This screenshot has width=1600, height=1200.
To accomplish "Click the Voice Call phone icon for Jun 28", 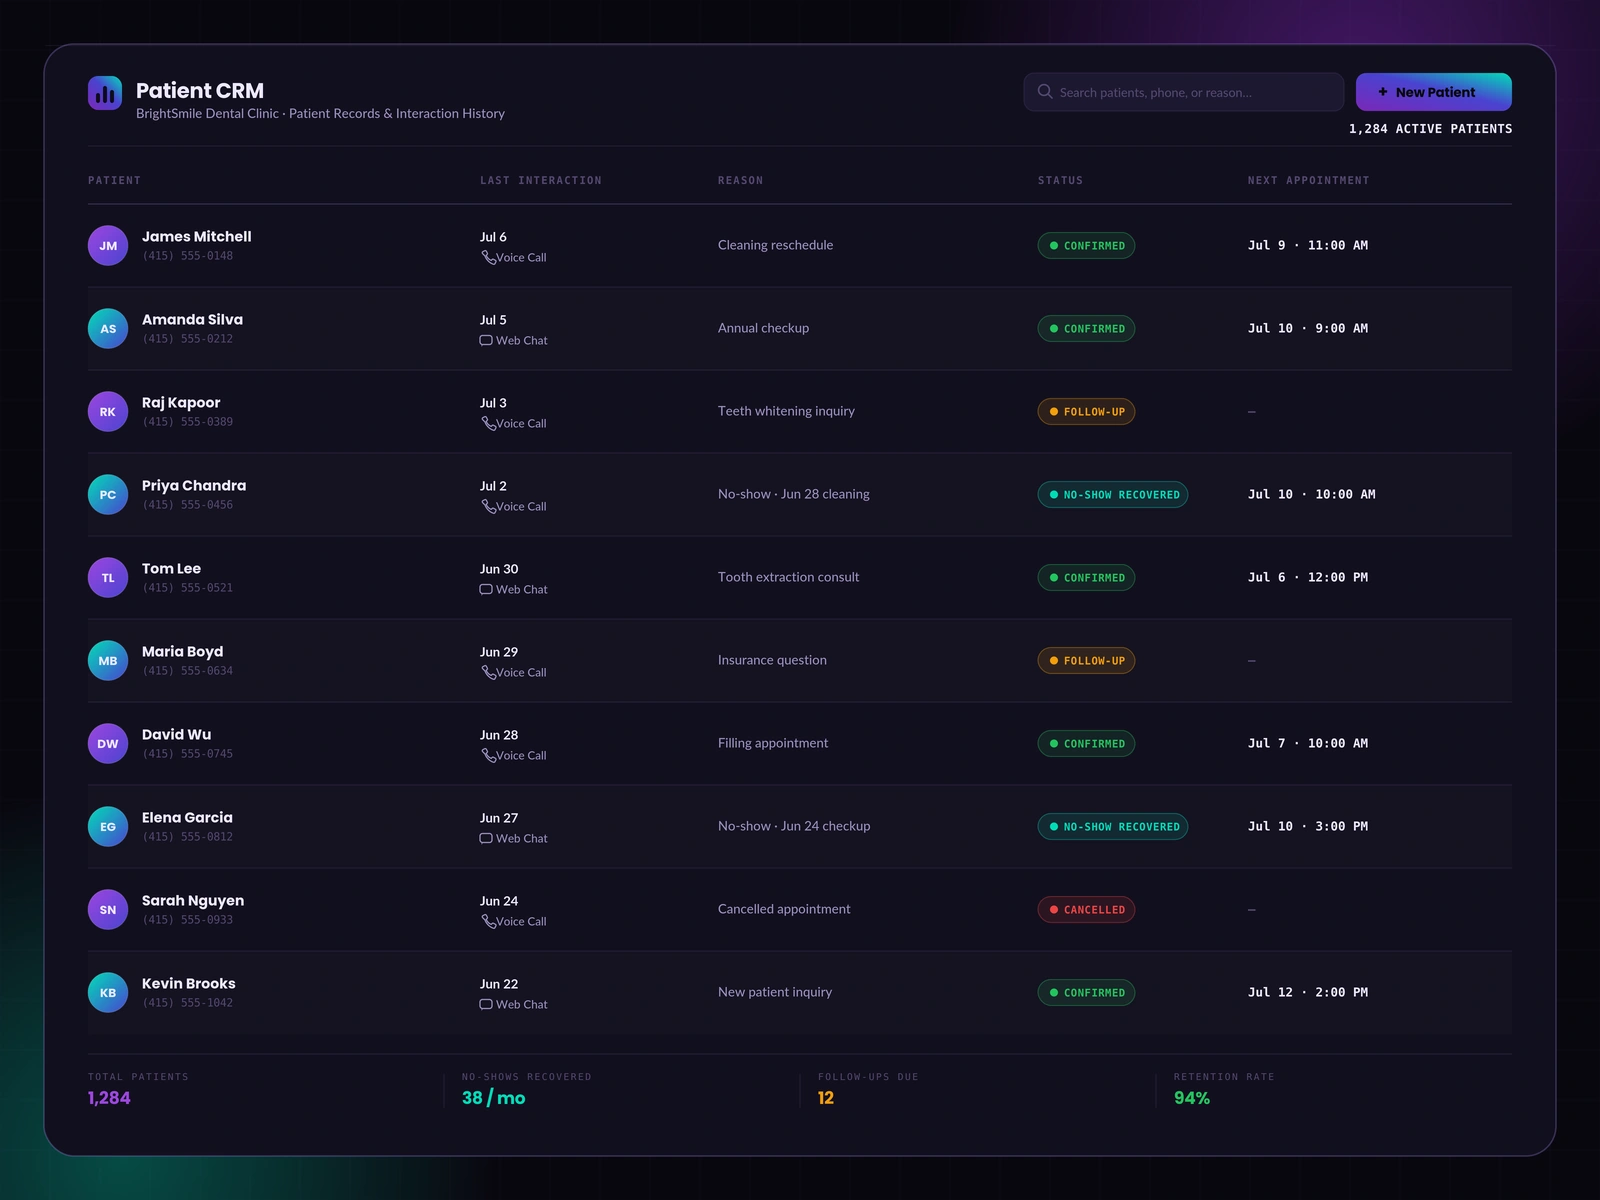I will pos(488,756).
